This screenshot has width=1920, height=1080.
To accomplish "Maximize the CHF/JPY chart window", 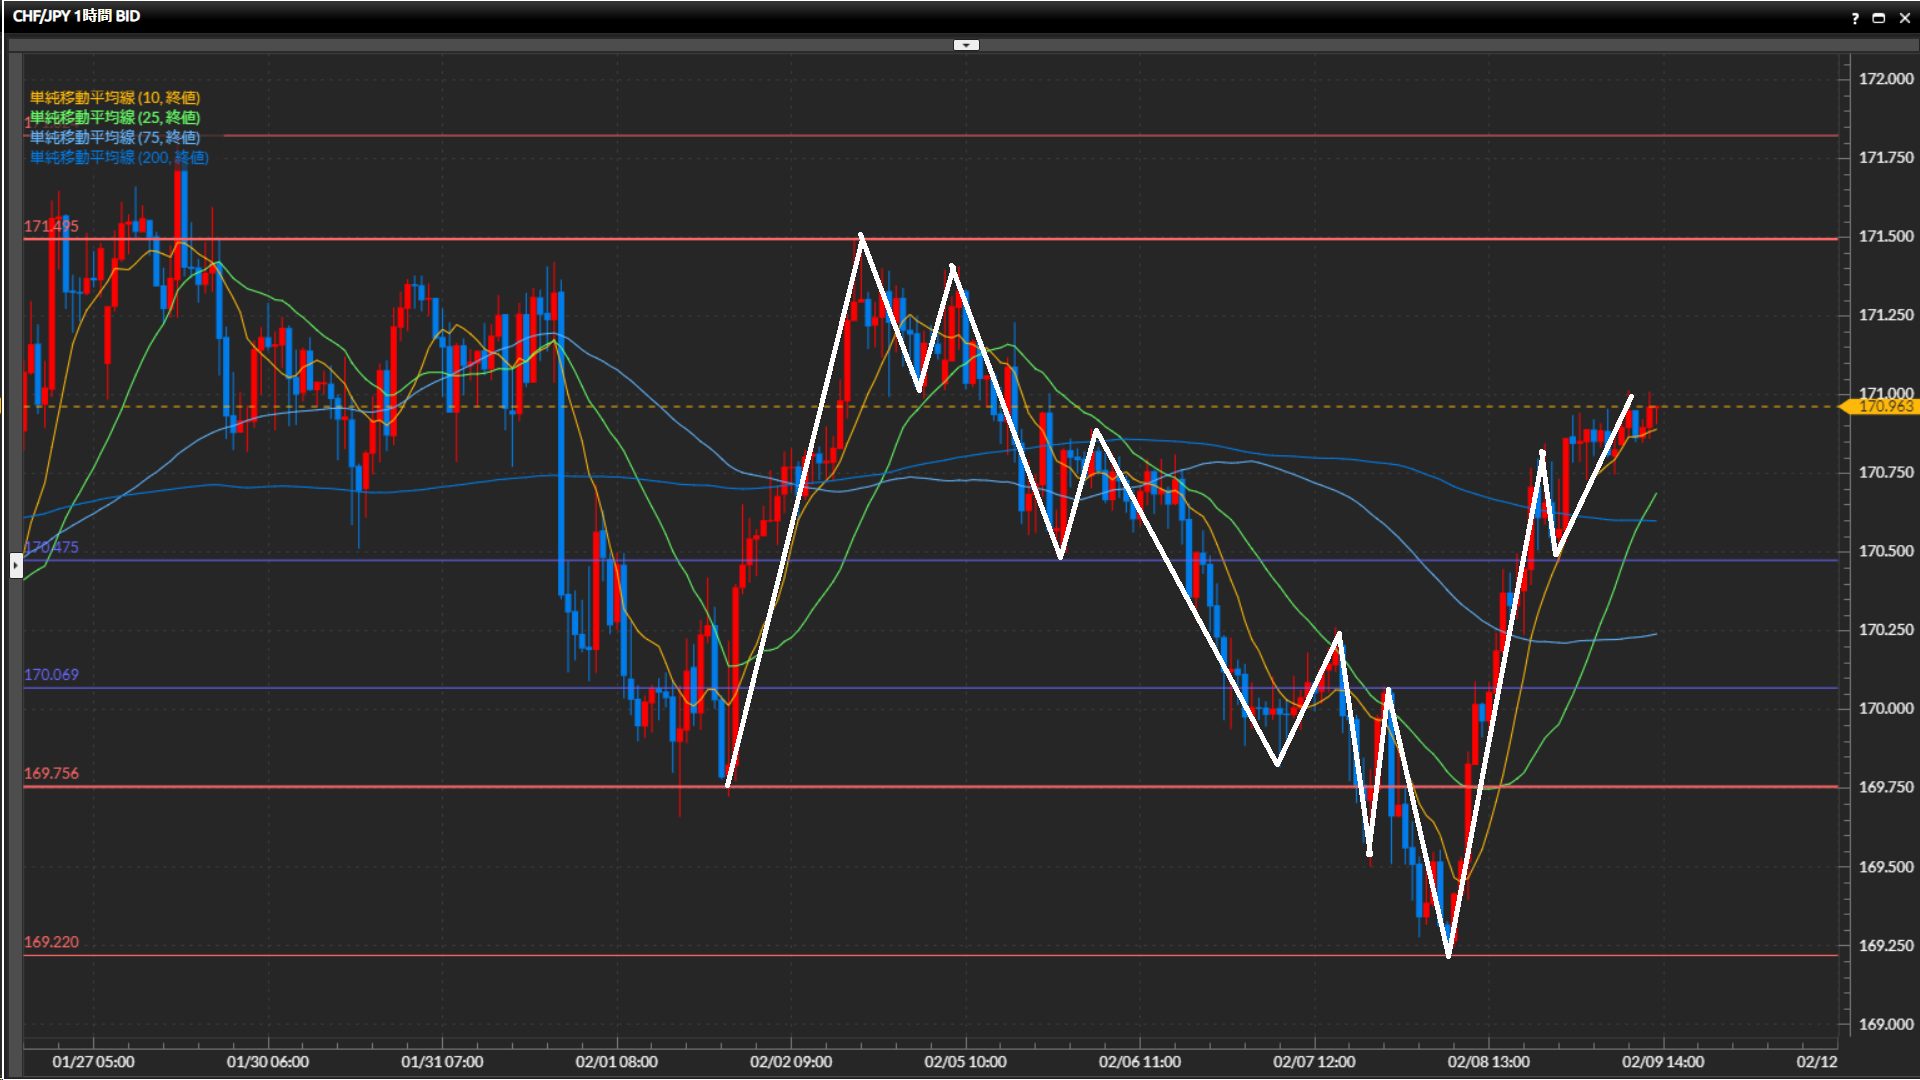I will pos(1878,18).
